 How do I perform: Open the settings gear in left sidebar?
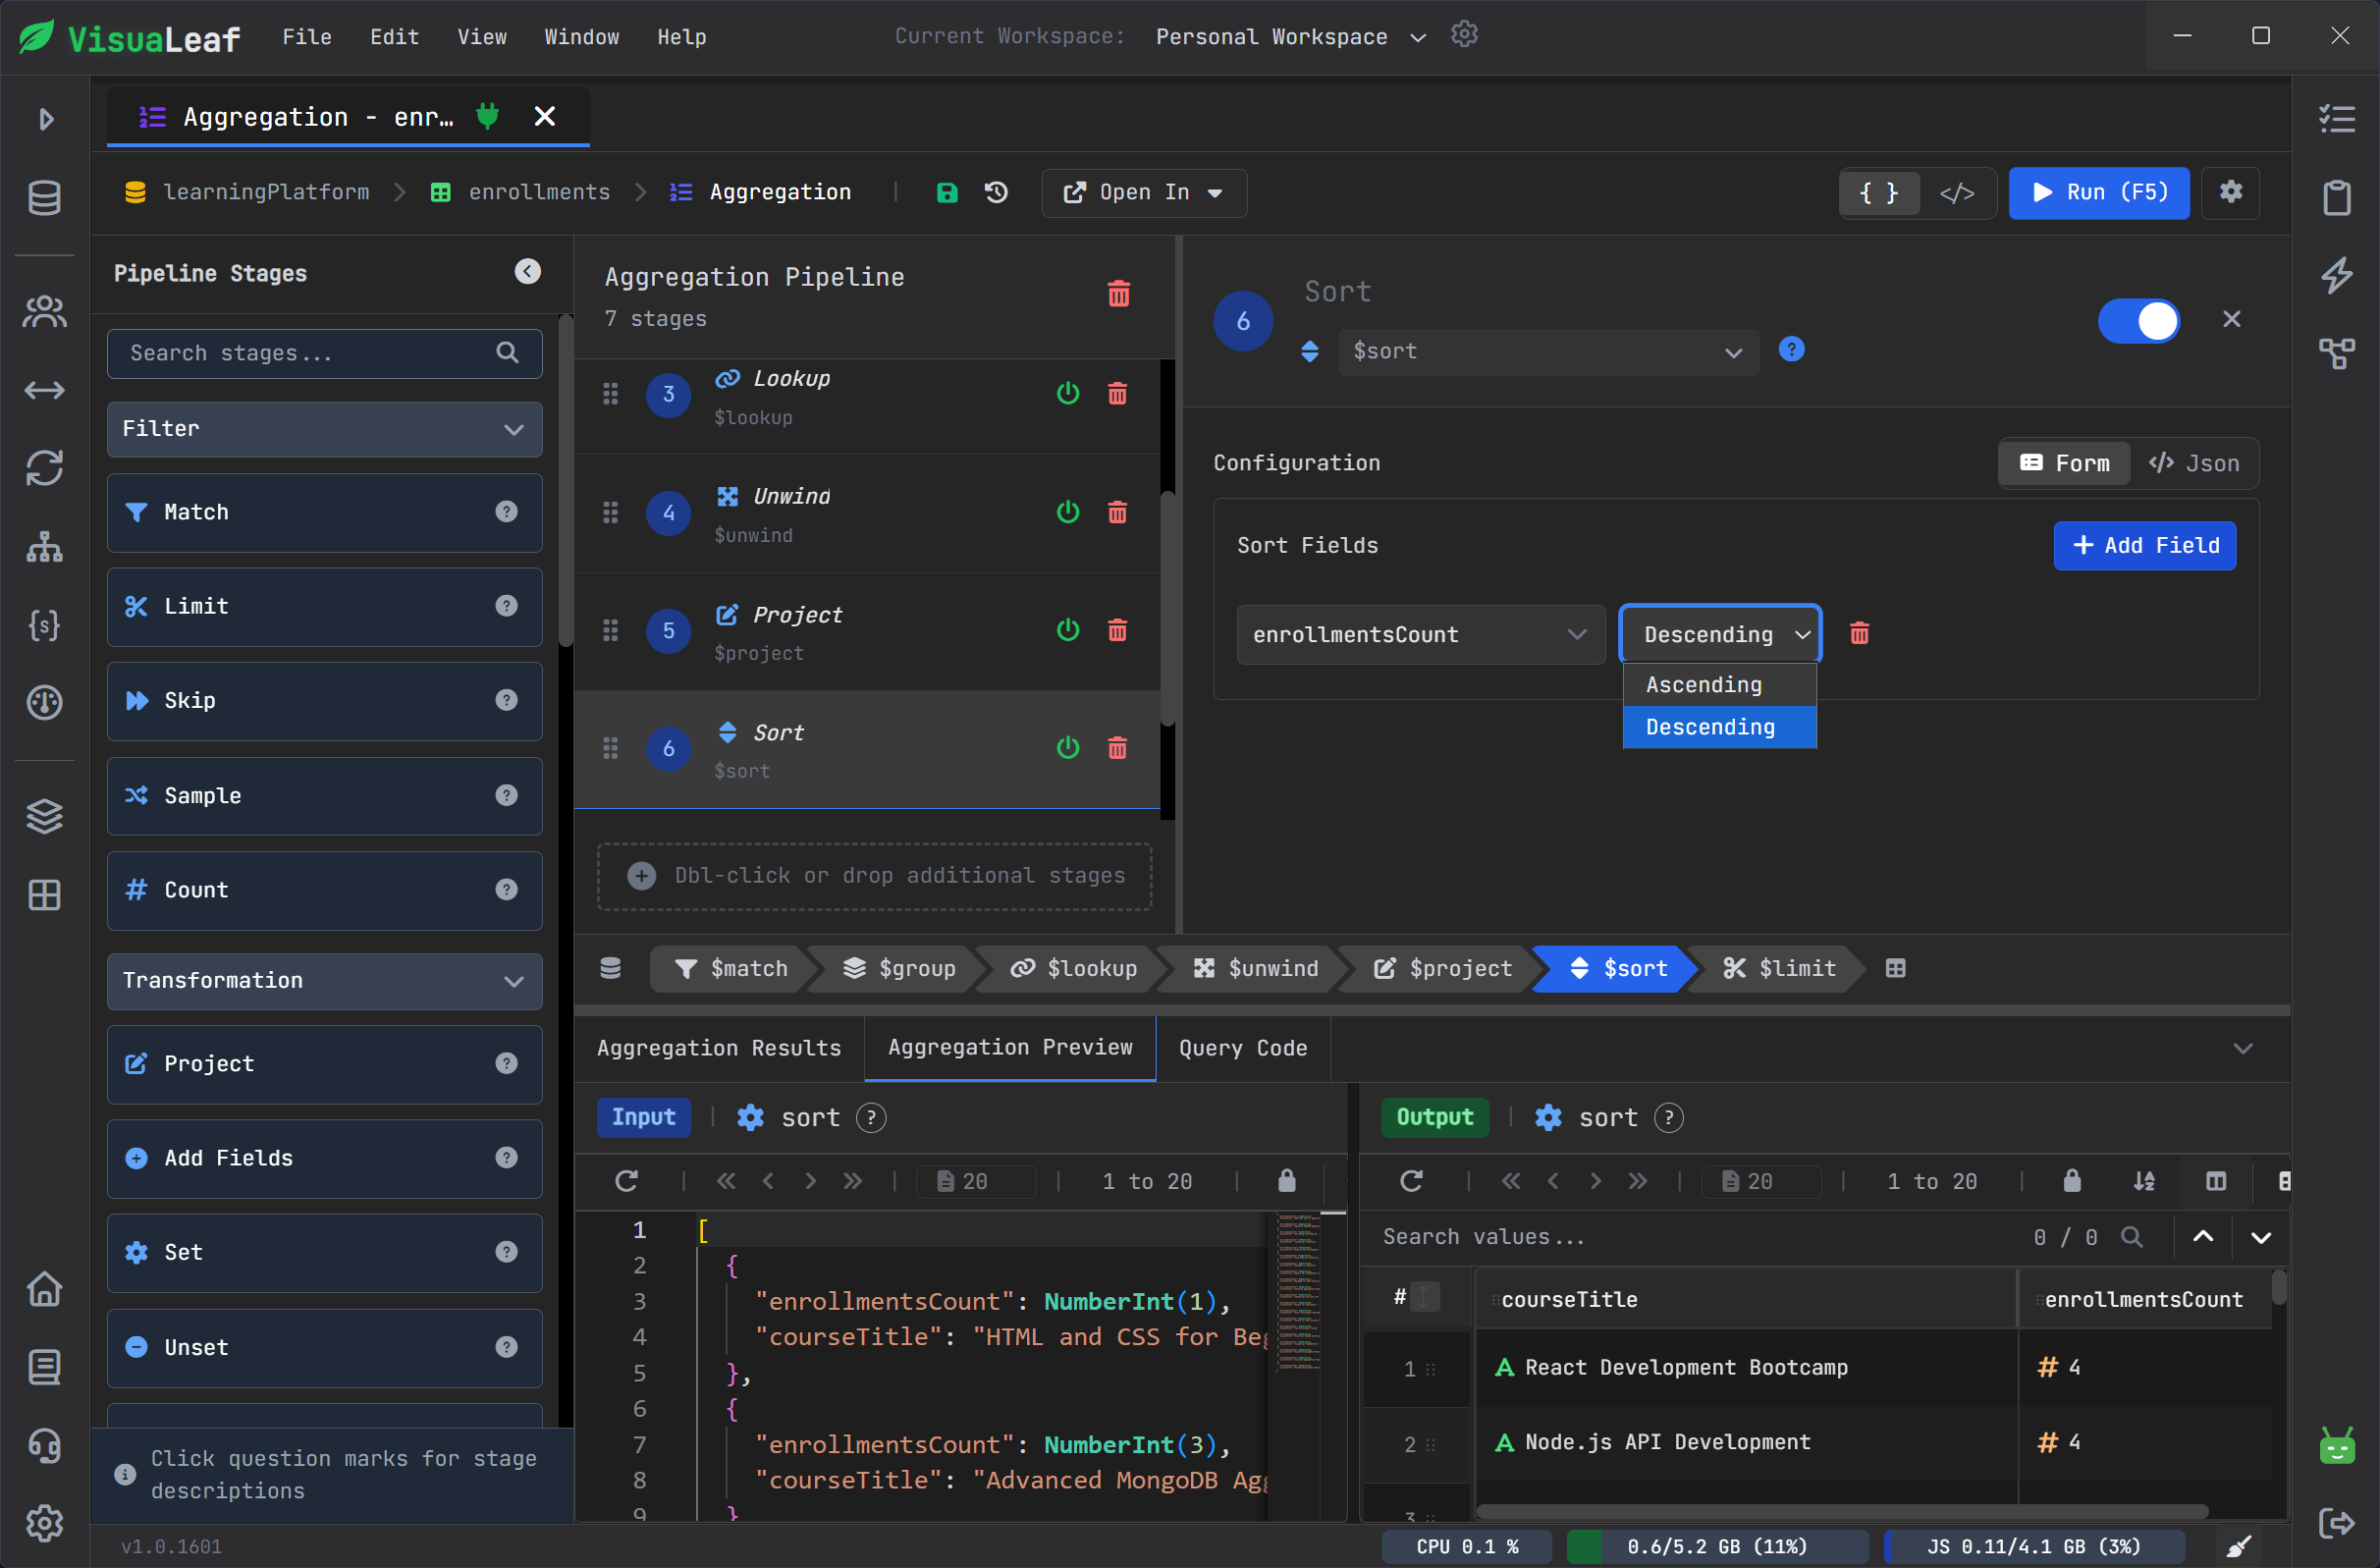tap(44, 1523)
